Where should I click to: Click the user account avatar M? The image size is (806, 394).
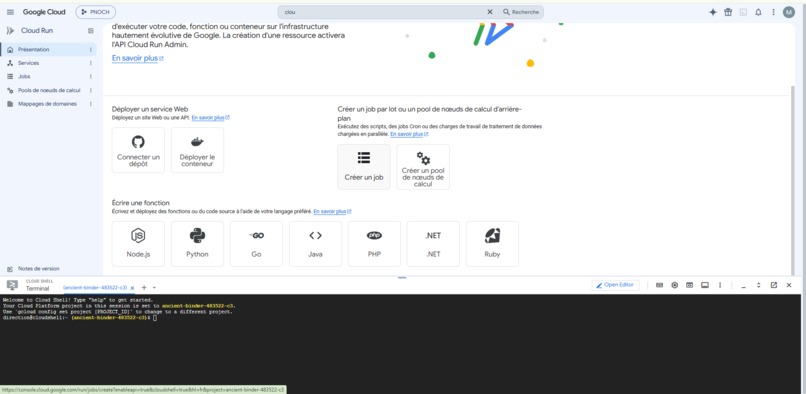tap(789, 12)
